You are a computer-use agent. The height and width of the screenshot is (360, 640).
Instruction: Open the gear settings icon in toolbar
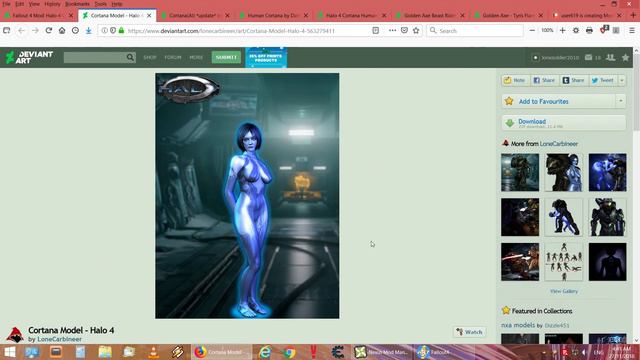tap(576, 31)
